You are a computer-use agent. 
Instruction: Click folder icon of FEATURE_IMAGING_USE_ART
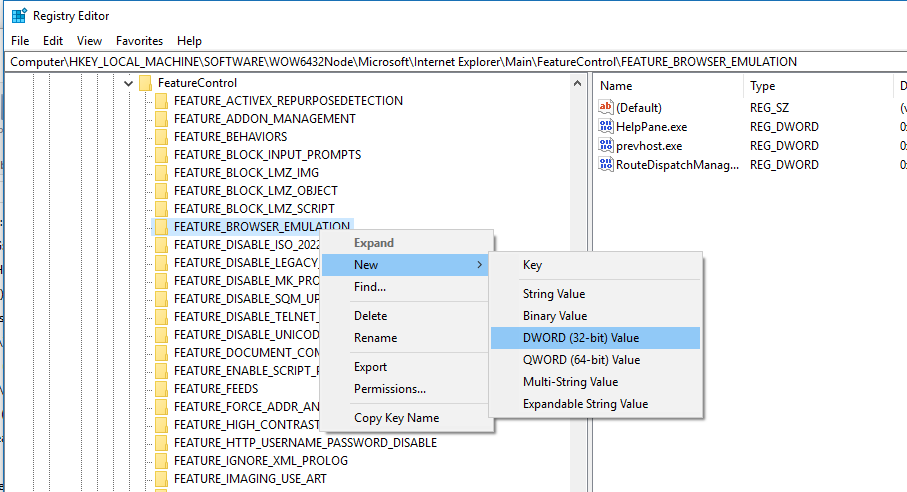pos(161,478)
